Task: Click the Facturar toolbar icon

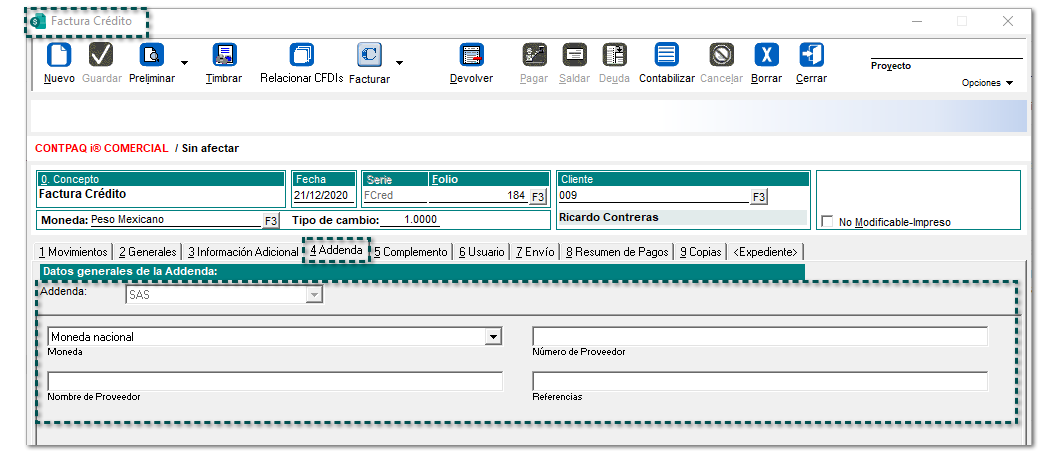Action: coord(369,55)
